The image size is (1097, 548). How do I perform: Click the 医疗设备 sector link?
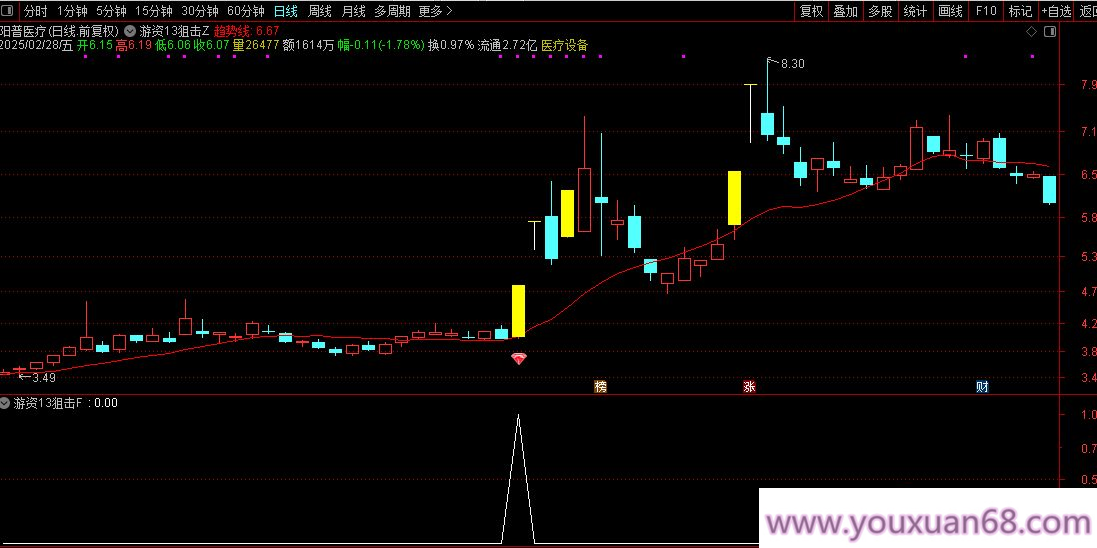[565, 45]
